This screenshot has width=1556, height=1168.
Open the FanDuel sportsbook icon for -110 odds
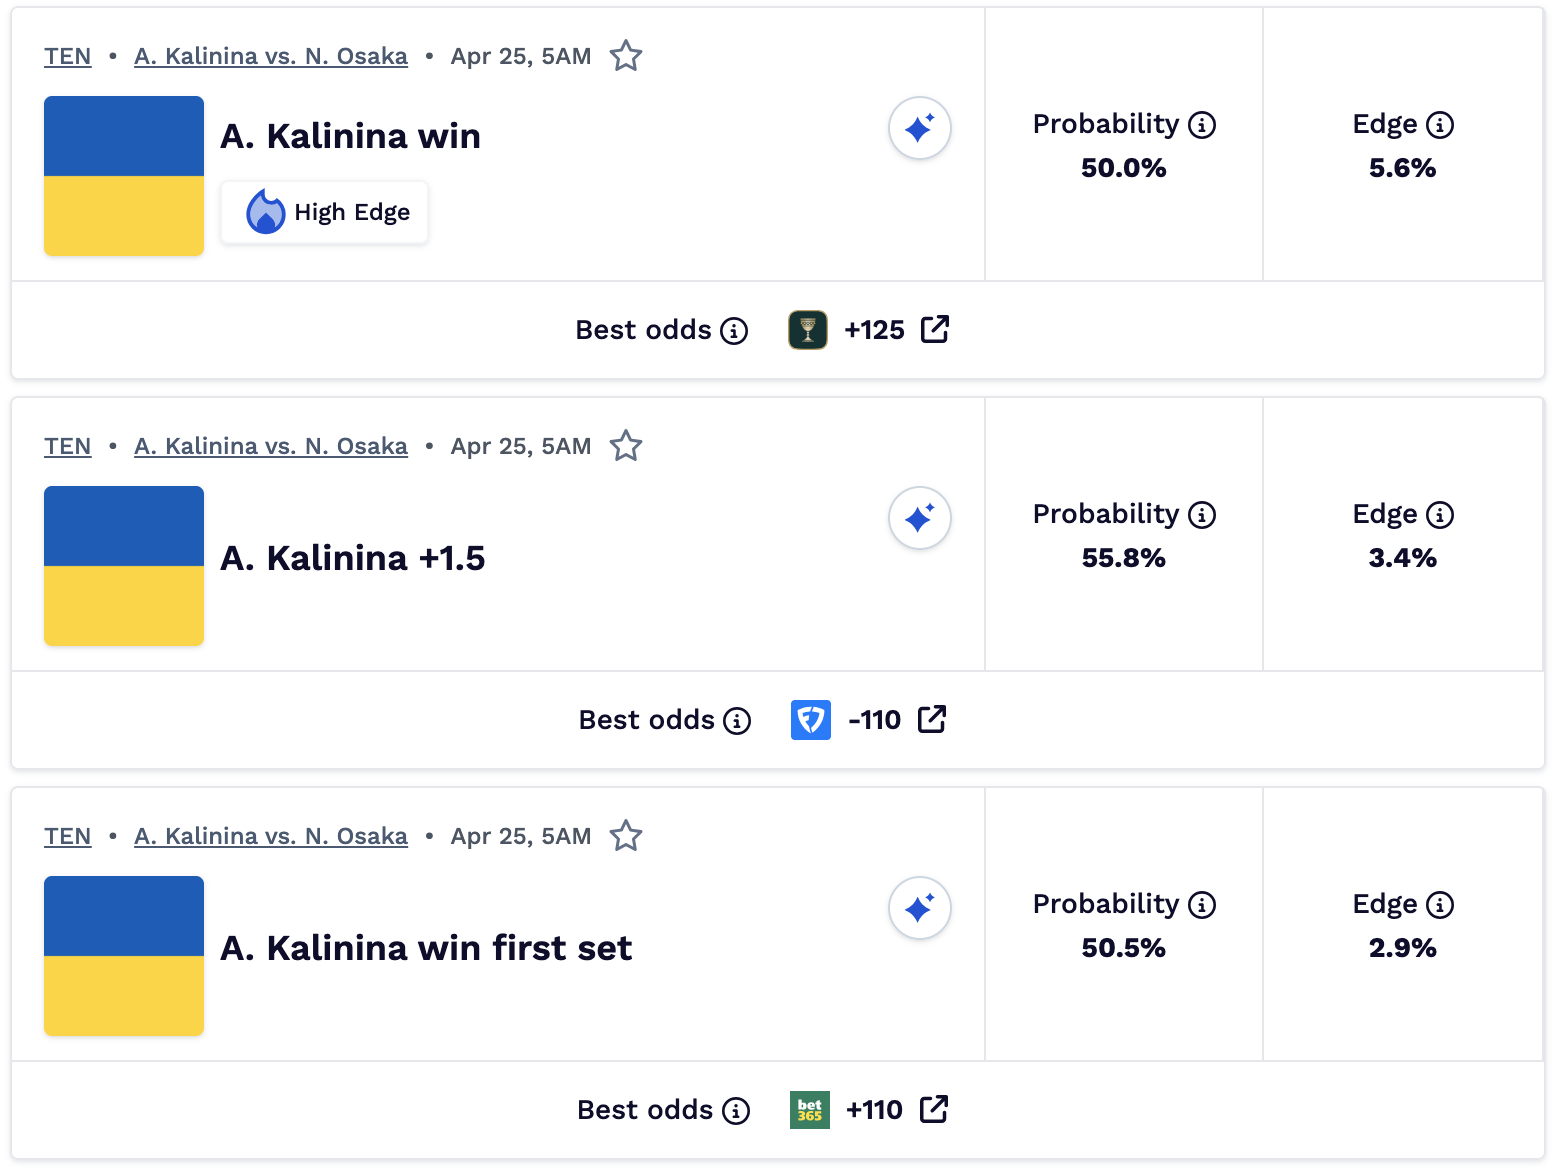click(x=810, y=719)
